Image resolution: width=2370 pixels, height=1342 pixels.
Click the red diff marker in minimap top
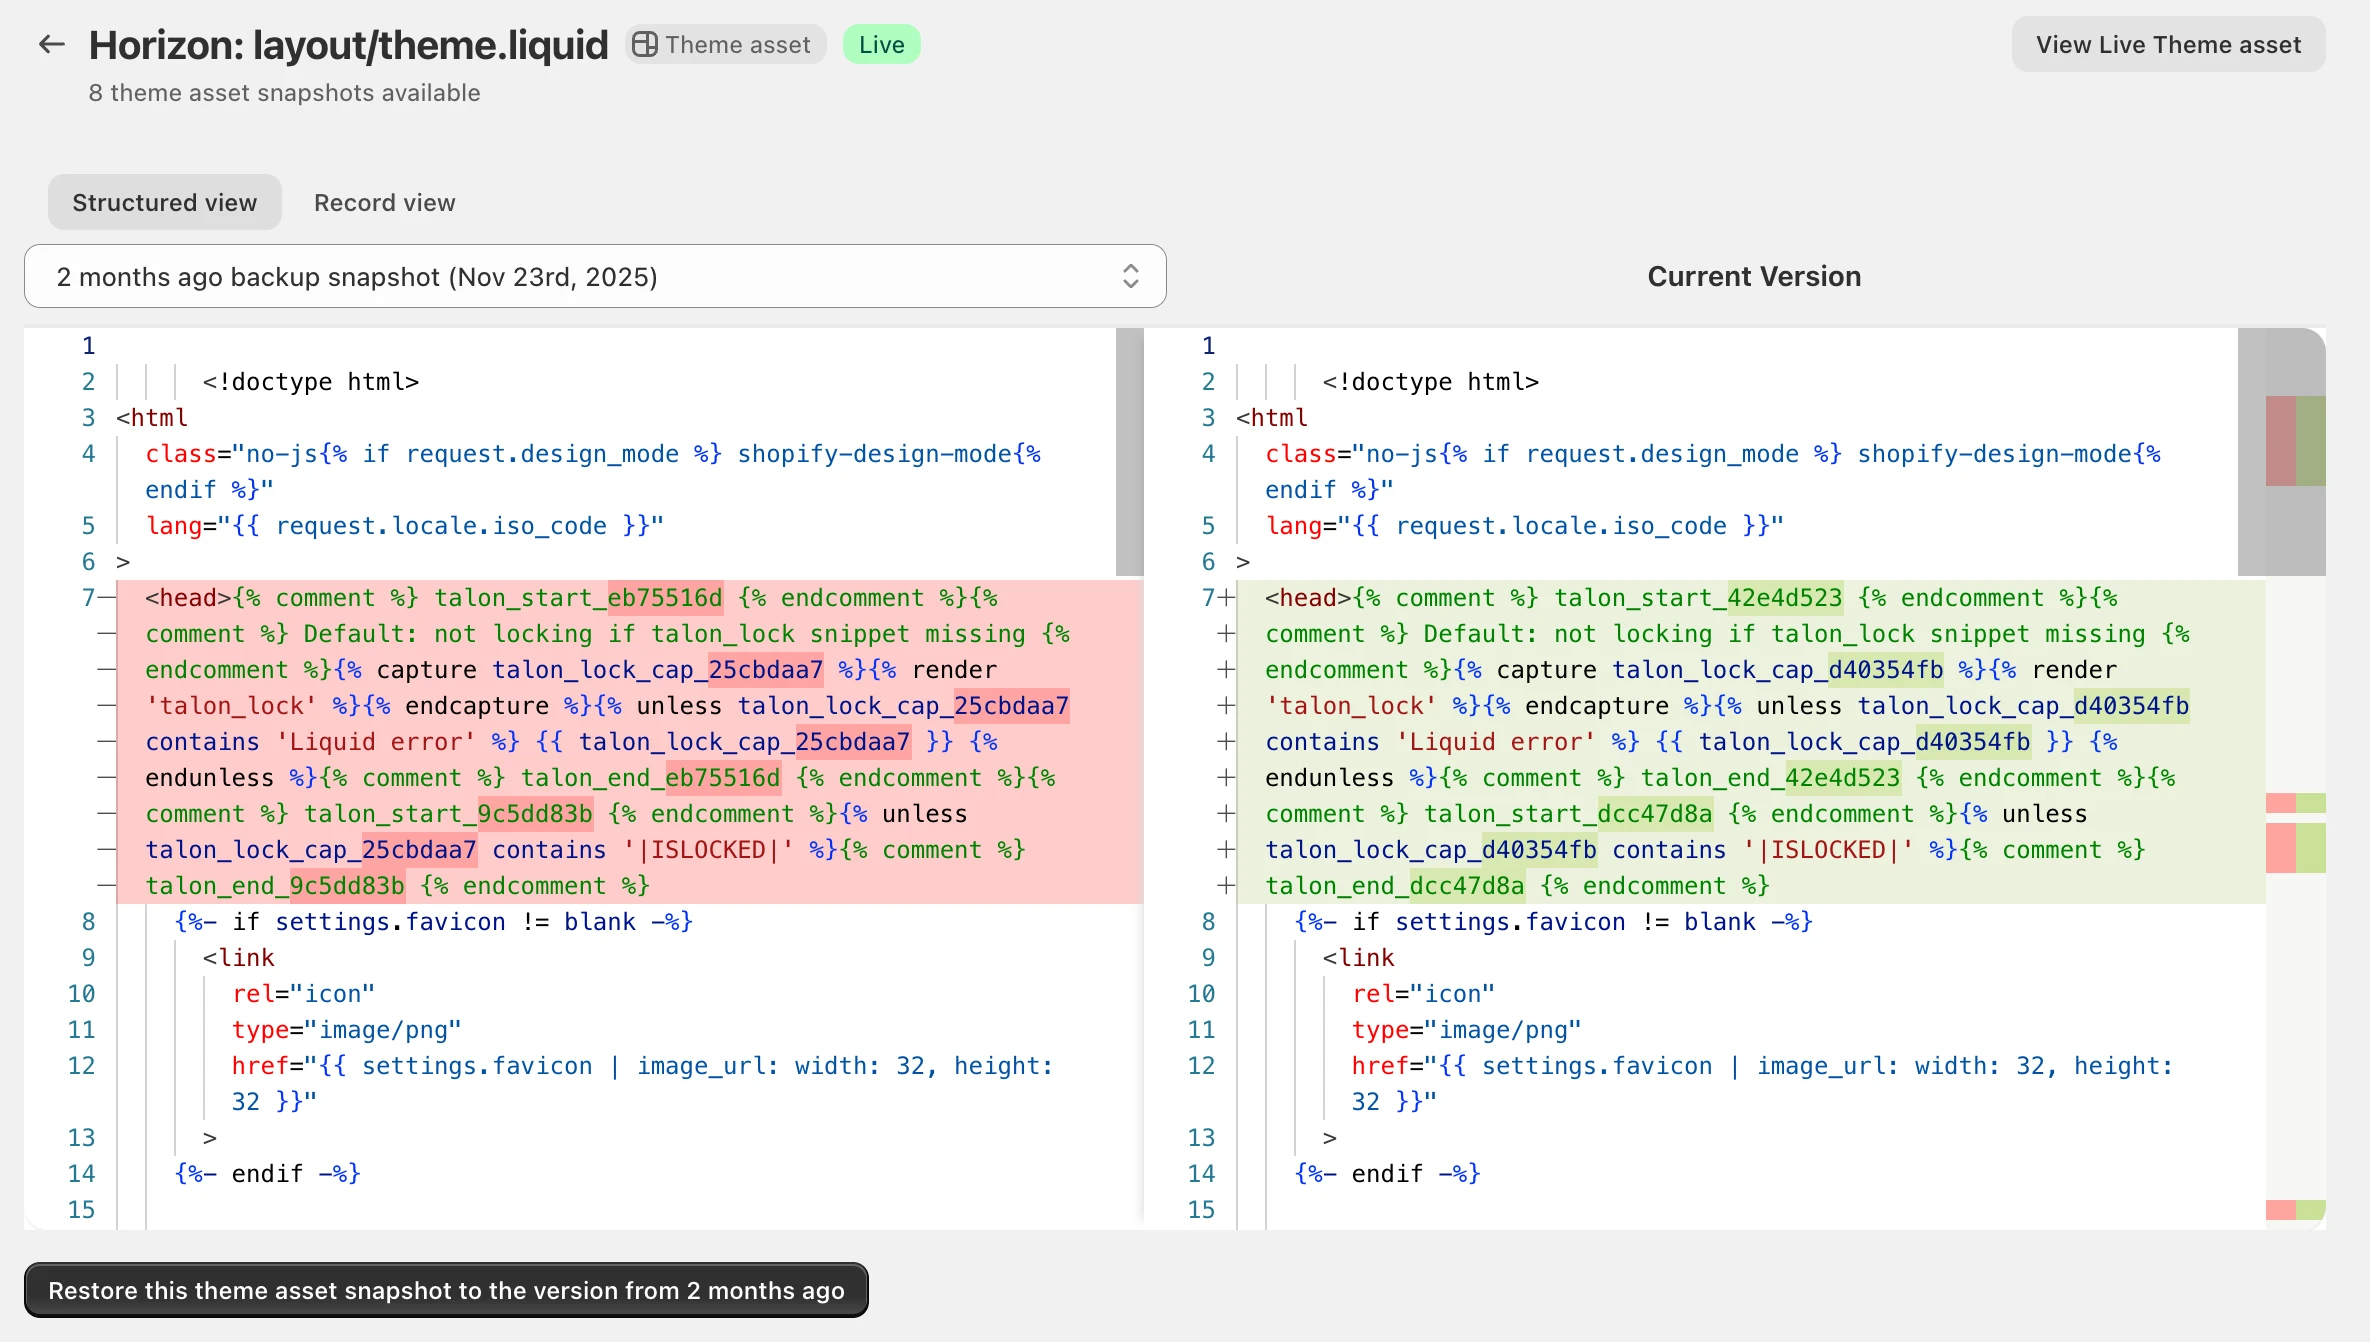[2280, 441]
